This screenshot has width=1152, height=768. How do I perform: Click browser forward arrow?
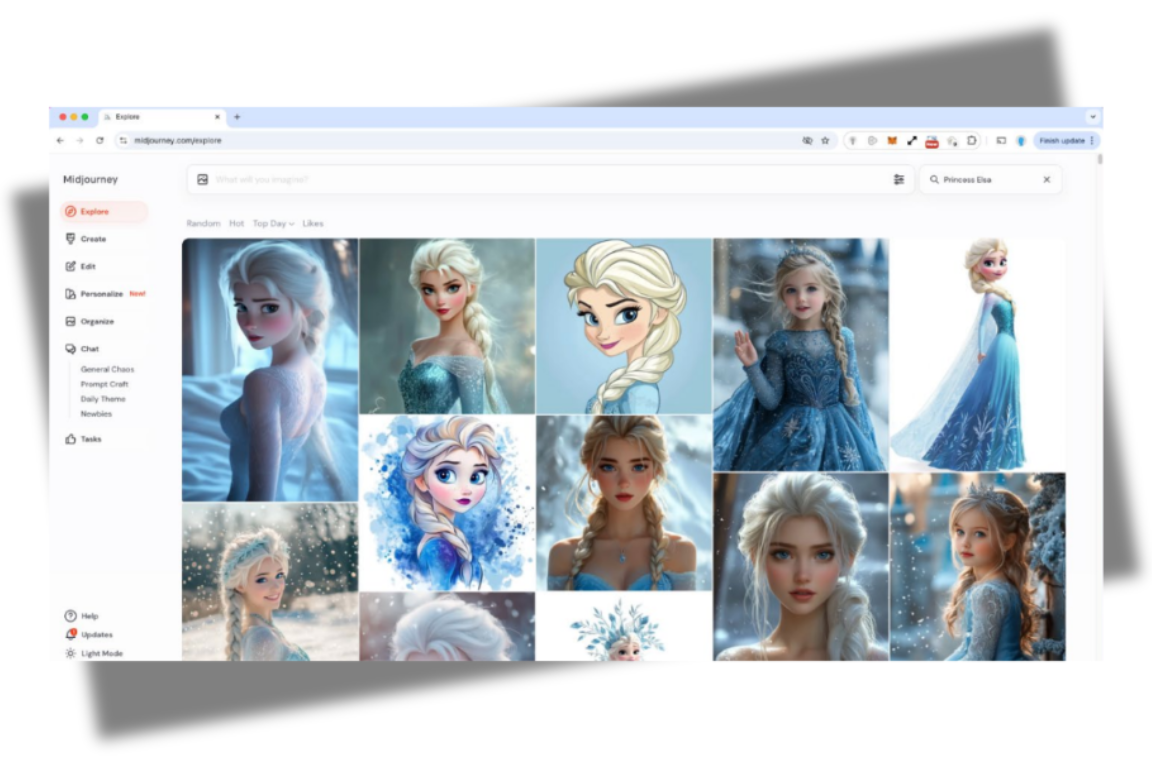[x=79, y=140]
